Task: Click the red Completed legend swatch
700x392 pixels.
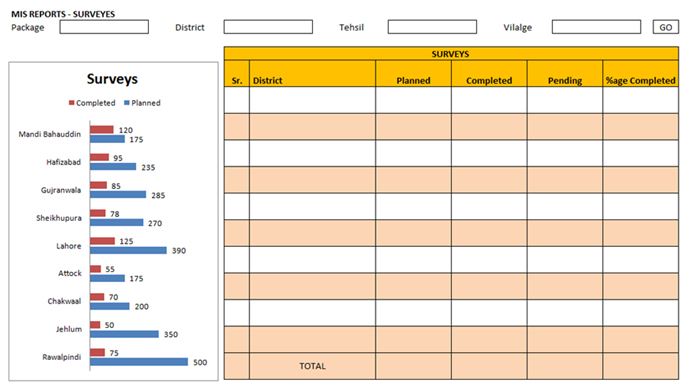Action: point(71,103)
